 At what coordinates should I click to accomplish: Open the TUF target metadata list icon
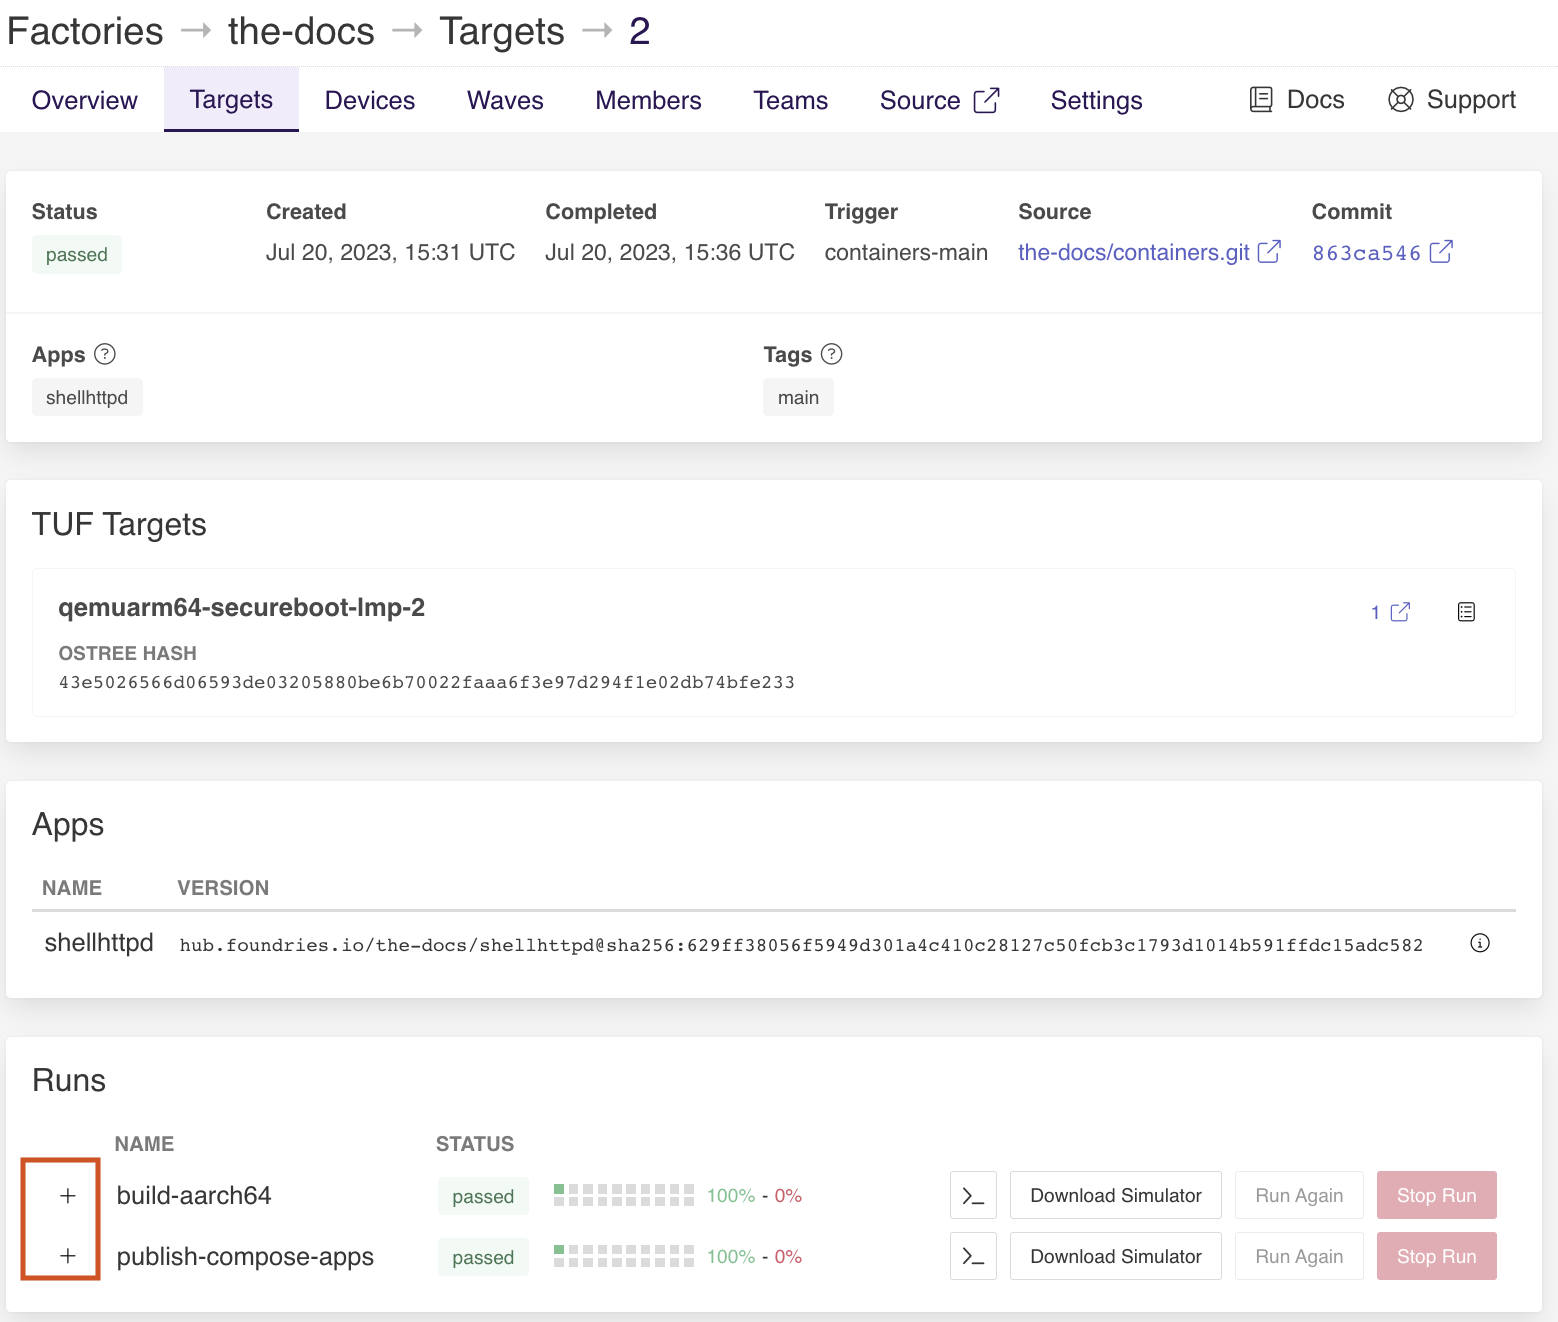coord(1465,612)
